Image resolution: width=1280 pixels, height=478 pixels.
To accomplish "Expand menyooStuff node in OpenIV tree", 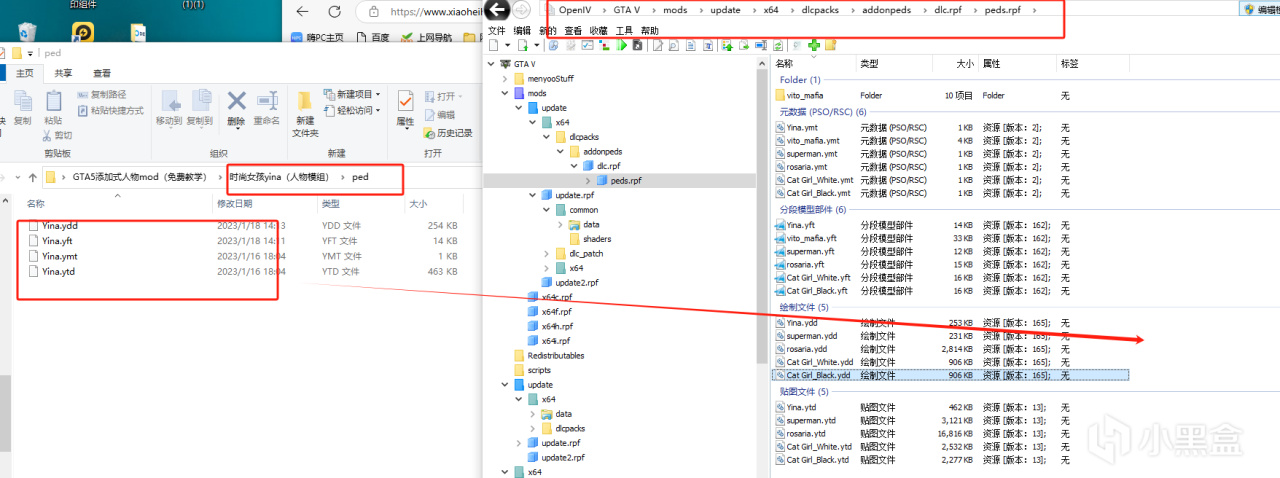I will click(x=503, y=78).
